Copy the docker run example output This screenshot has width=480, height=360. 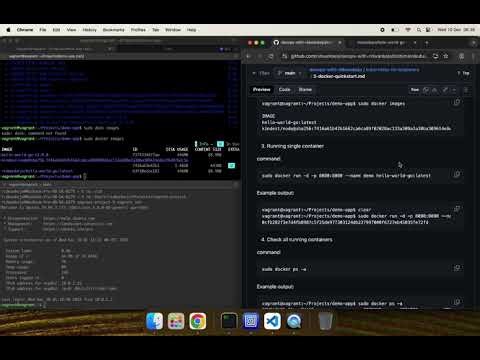(x=457, y=209)
